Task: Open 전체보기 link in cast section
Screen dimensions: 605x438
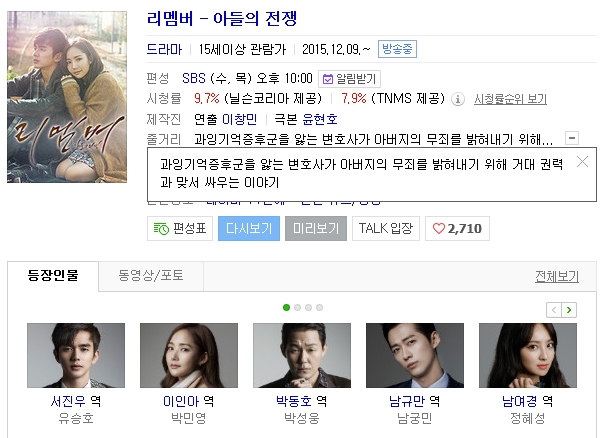Action: tap(557, 276)
